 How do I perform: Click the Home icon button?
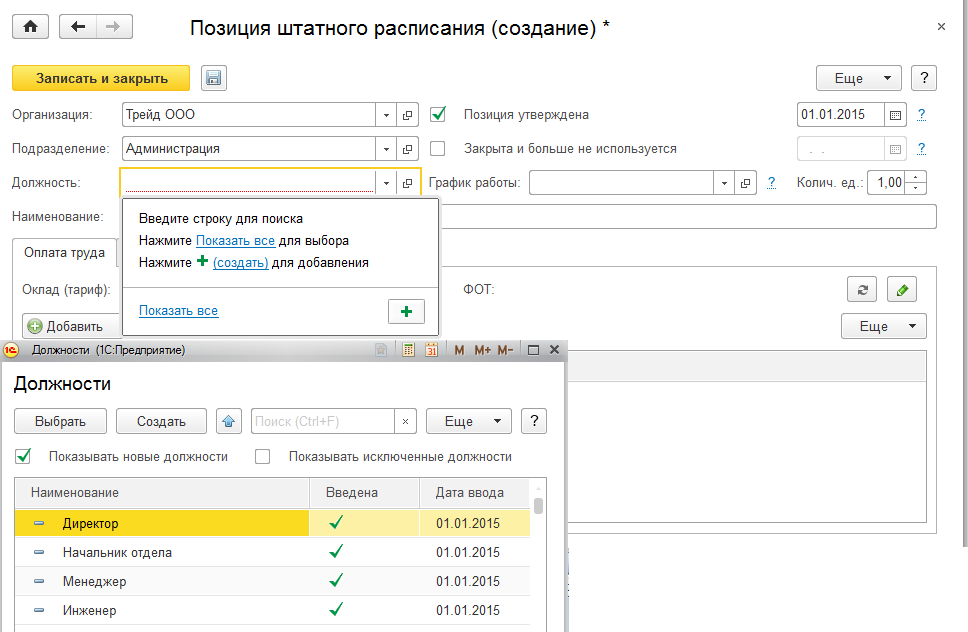tap(30, 27)
